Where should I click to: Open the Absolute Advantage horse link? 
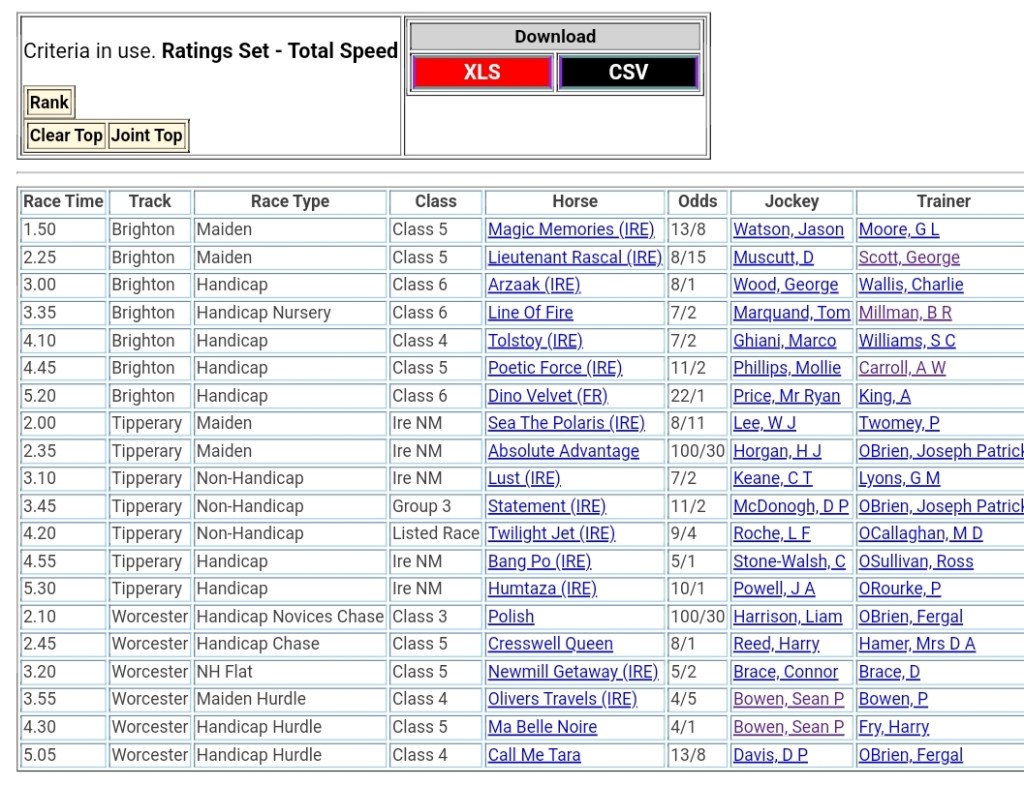563,451
